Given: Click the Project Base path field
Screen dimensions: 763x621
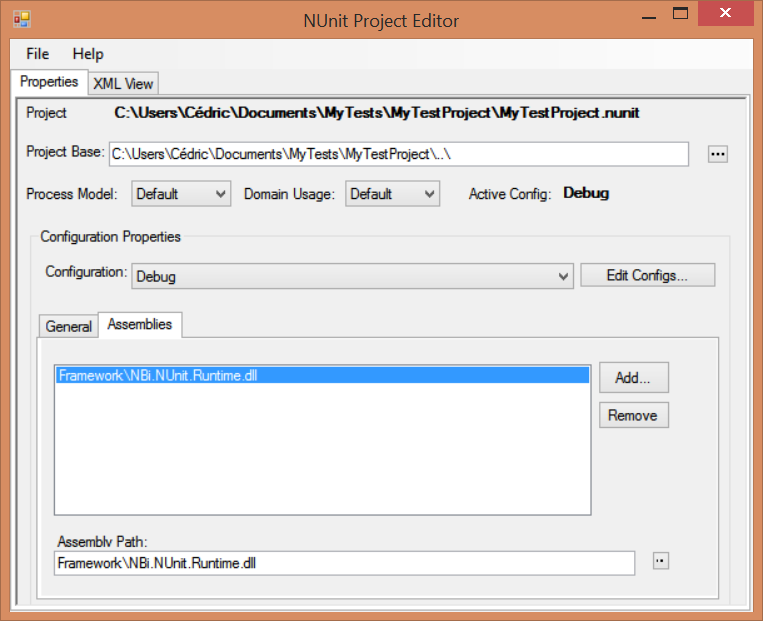Looking at the screenshot, I should tap(399, 154).
